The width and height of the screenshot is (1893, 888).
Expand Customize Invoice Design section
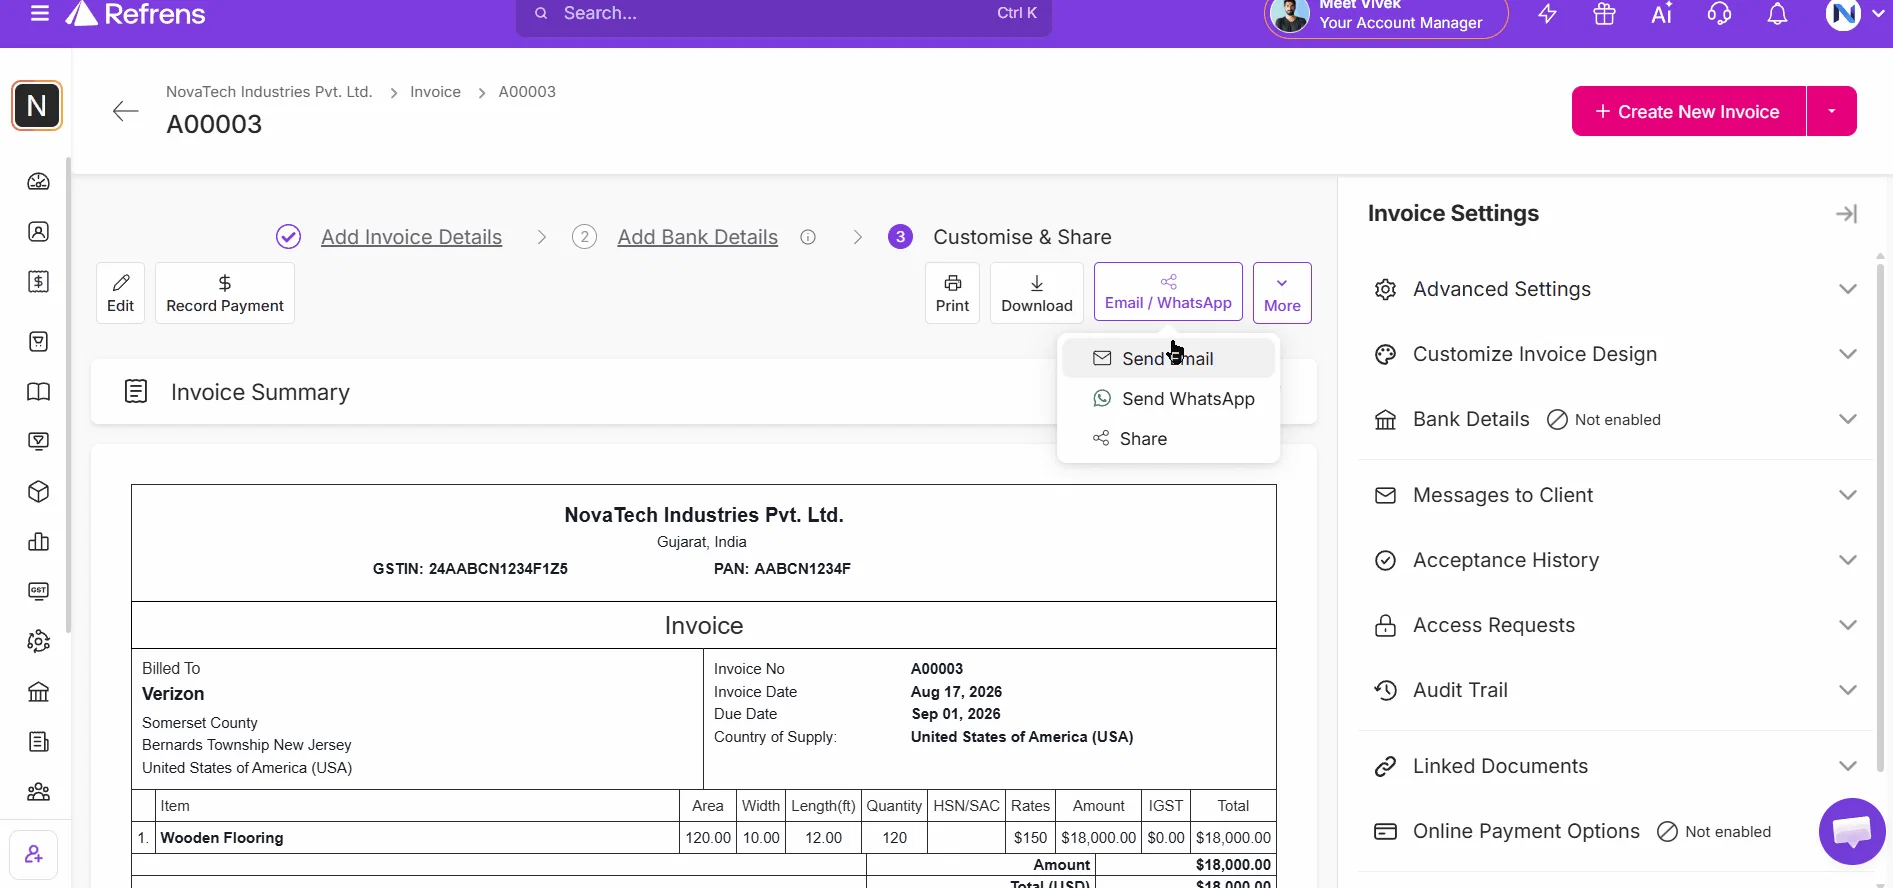1615,354
